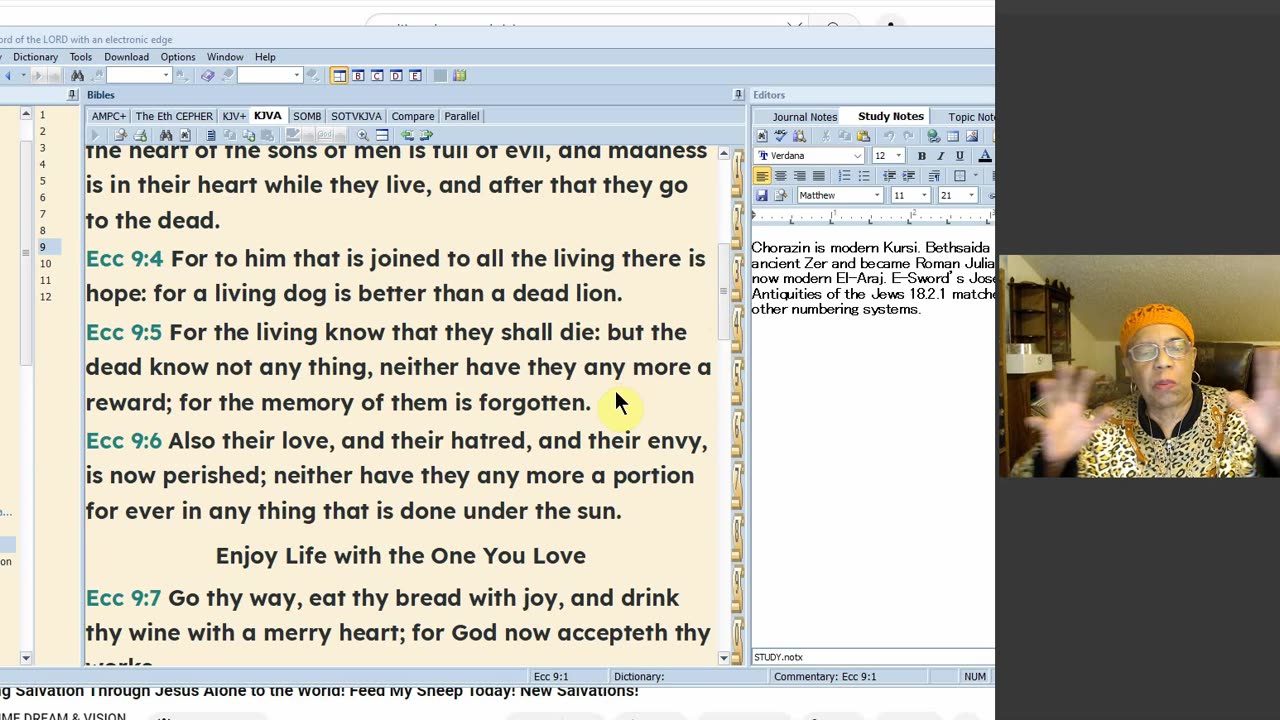The image size is (1280, 720).
Task: Switch to Editor layout E icon
Action: [415, 76]
